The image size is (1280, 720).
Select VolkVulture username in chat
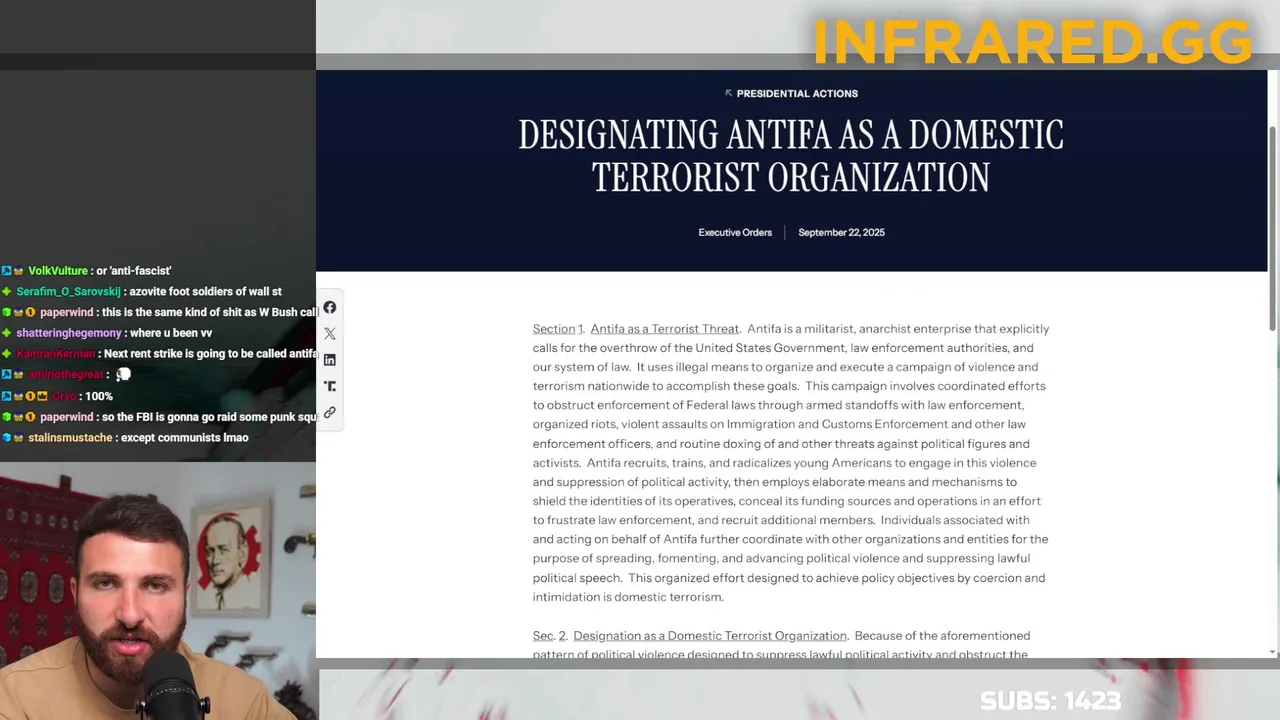[x=58, y=271]
